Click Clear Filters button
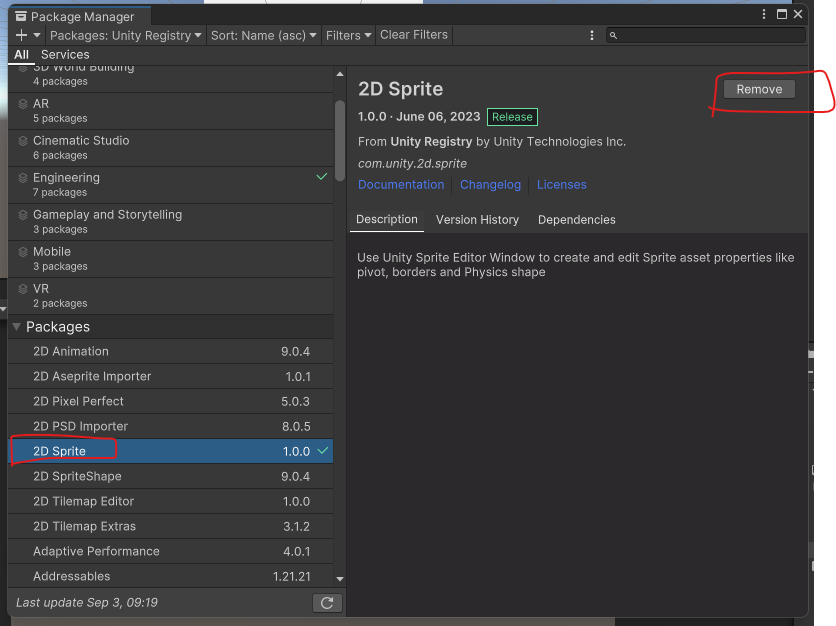 coord(414,35)
